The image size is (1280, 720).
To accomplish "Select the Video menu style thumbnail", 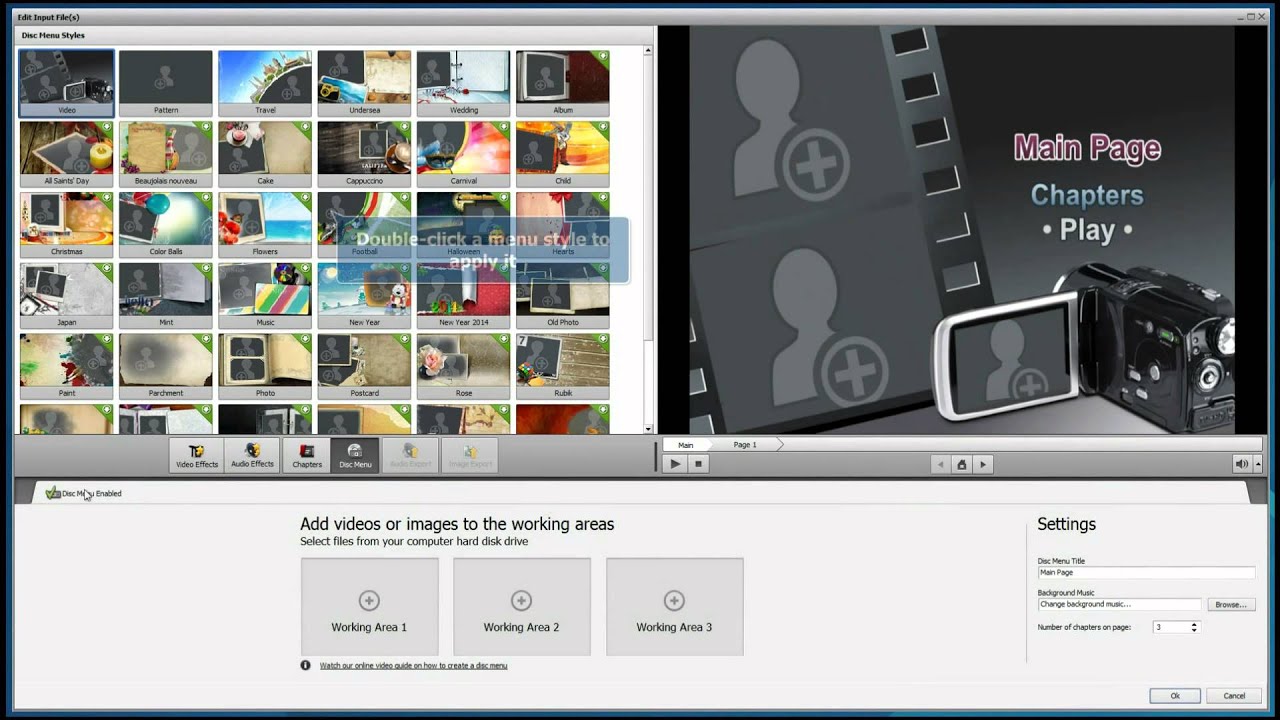I will click(66, 83).
